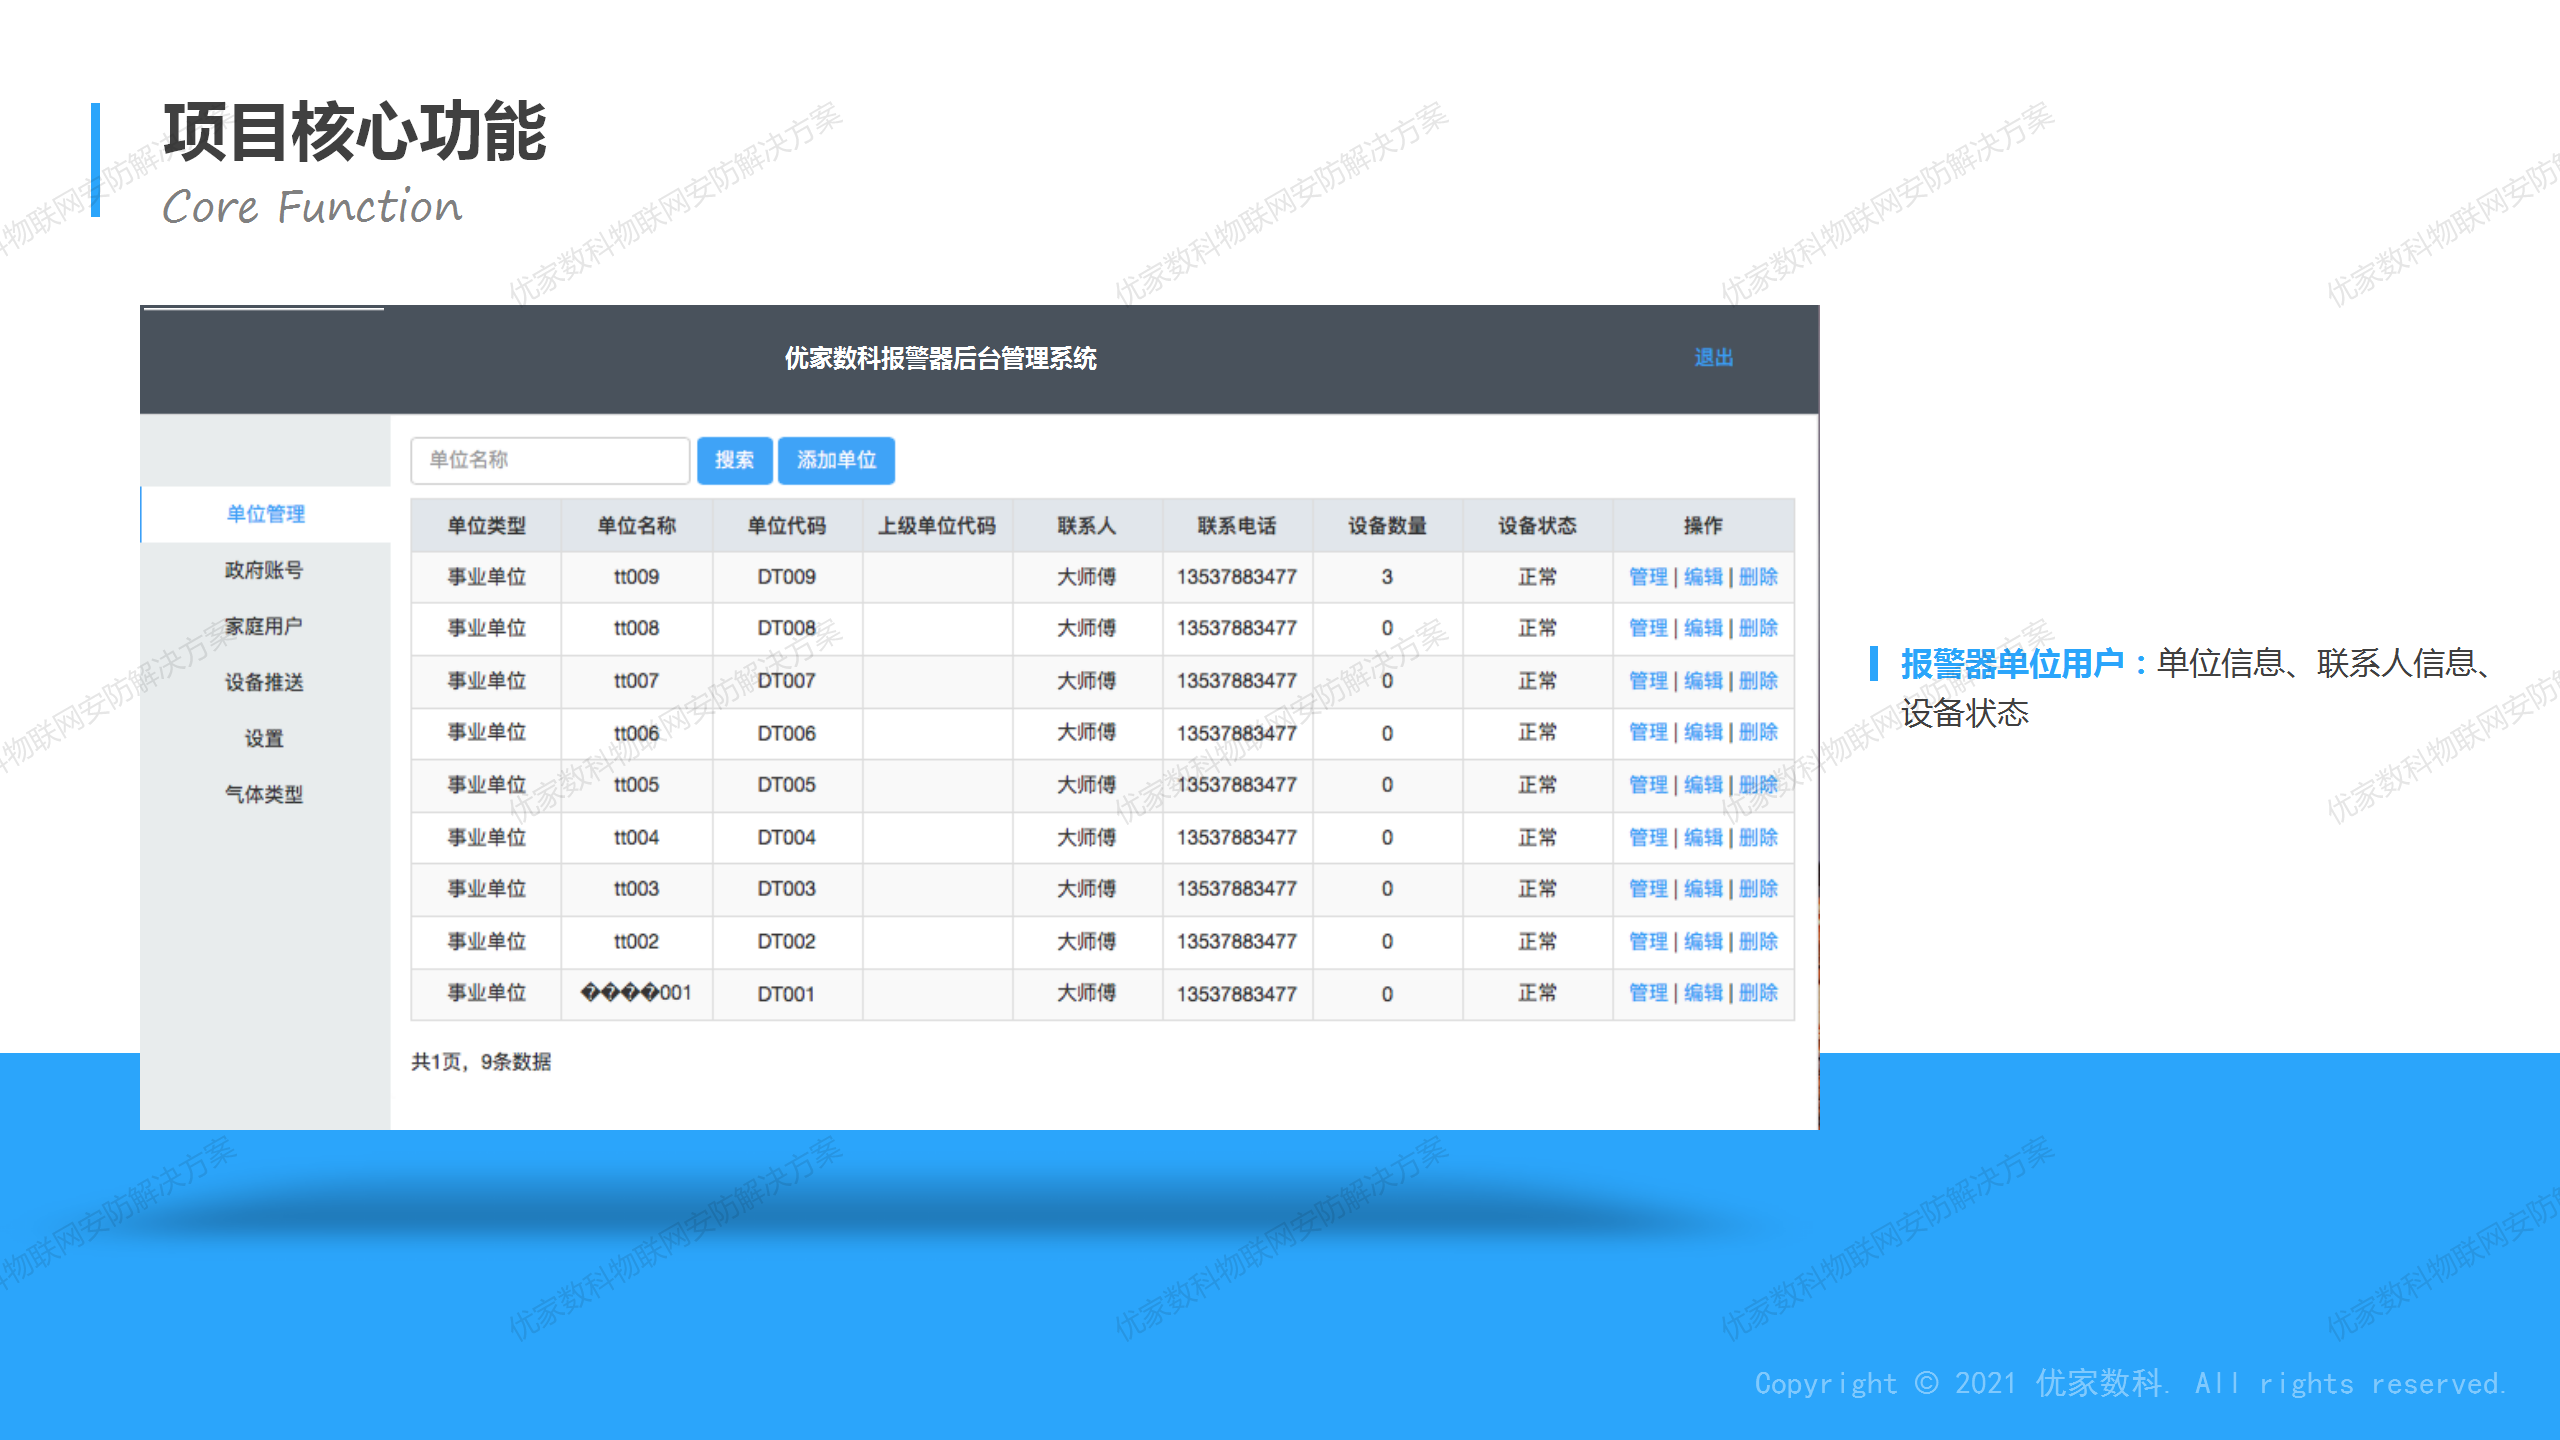The height and width of the screenshot is (1440, 2560).
Task: Go to 家庭用户 sidebar item
Action: click(x=264, y=626)
